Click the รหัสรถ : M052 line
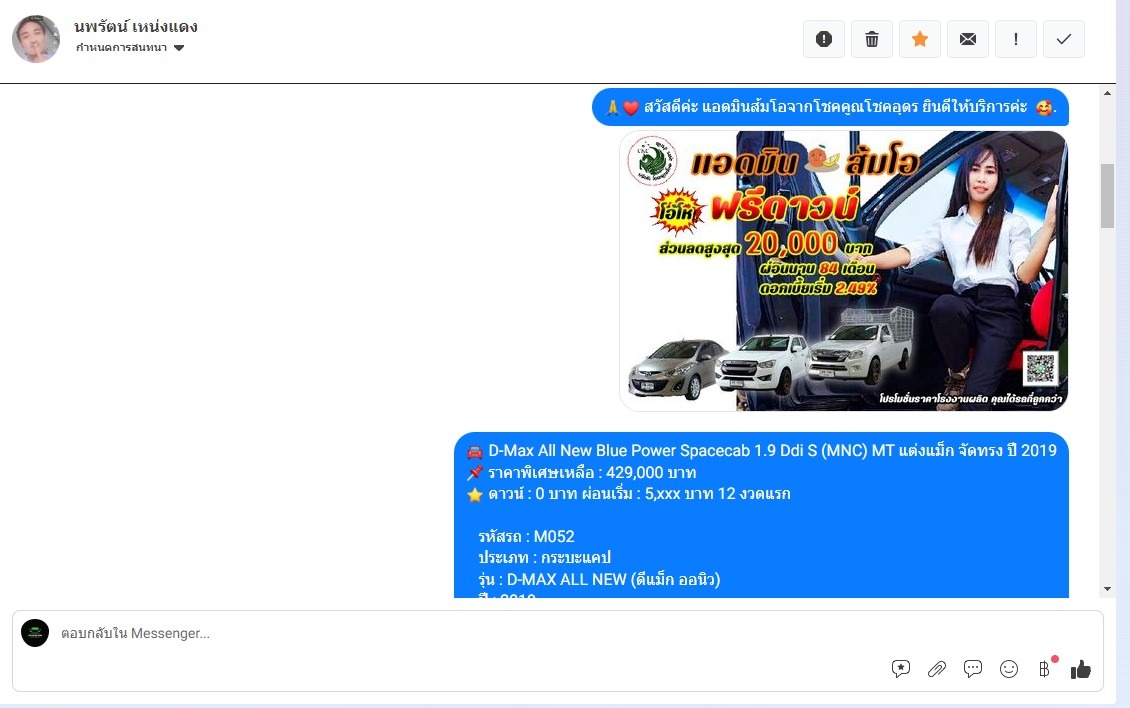 click(526, 536)
